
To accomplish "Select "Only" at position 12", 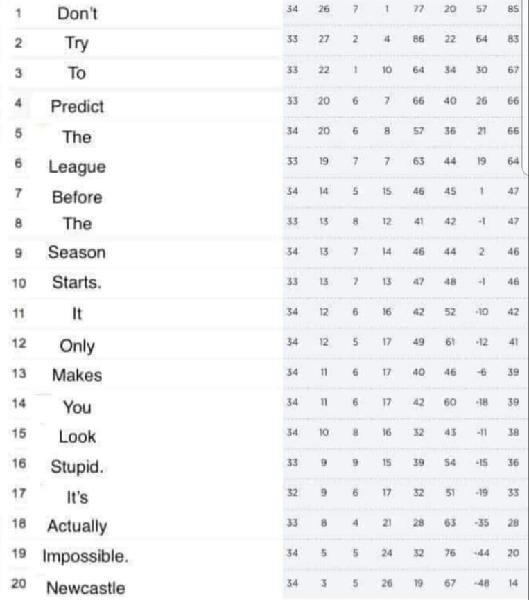I will pyautogui.click(x=77, y=346).
